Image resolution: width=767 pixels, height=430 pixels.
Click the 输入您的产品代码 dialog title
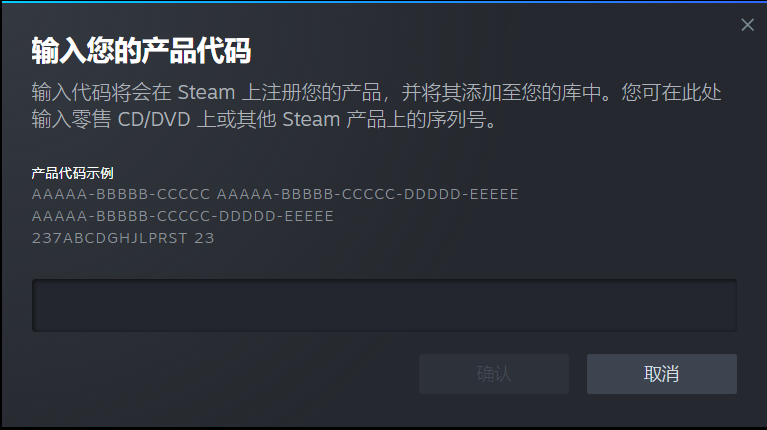tap(141, 50)
